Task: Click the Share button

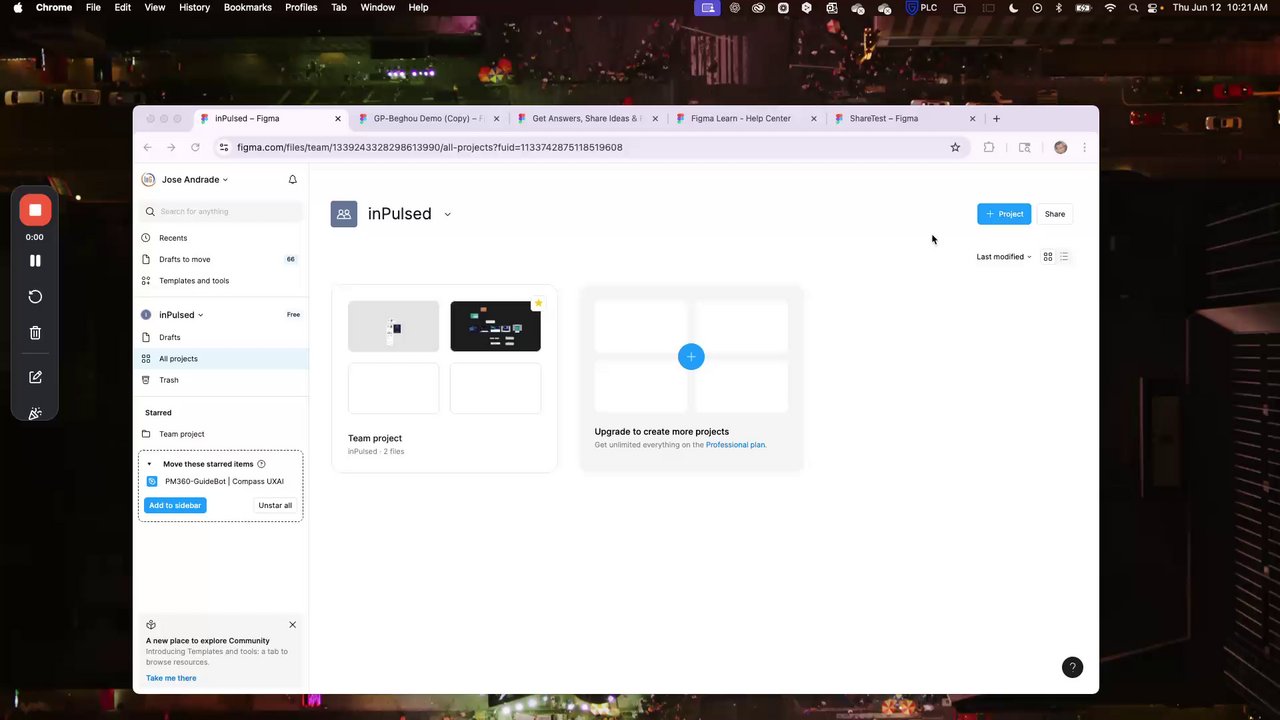Action: click(1055, 214)
